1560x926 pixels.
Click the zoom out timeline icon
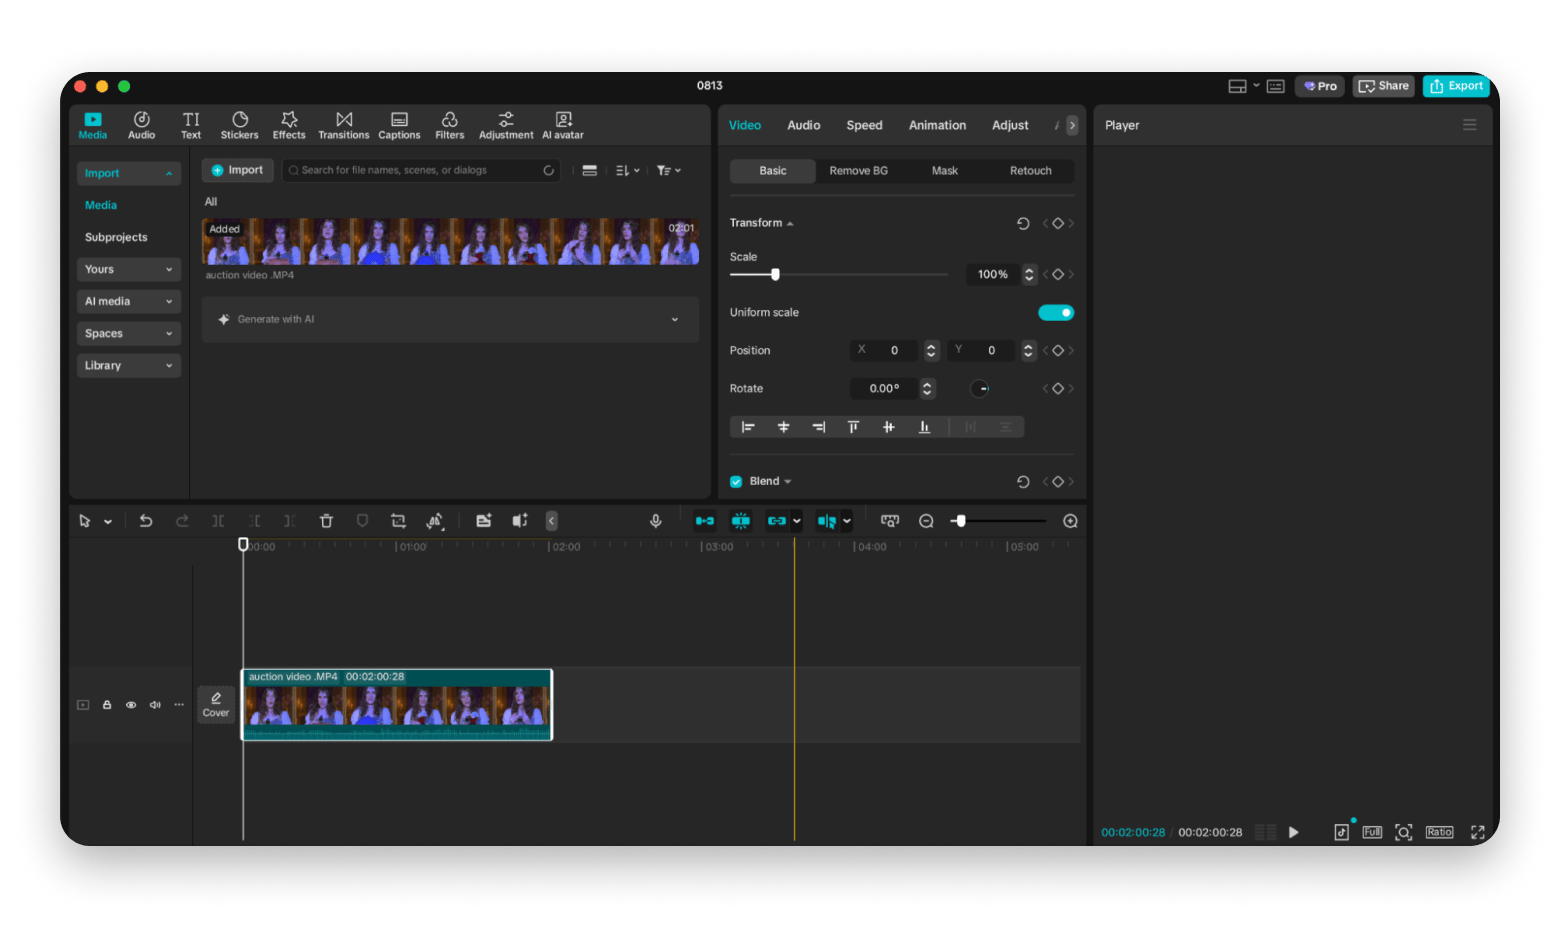[x=926, y=521]
